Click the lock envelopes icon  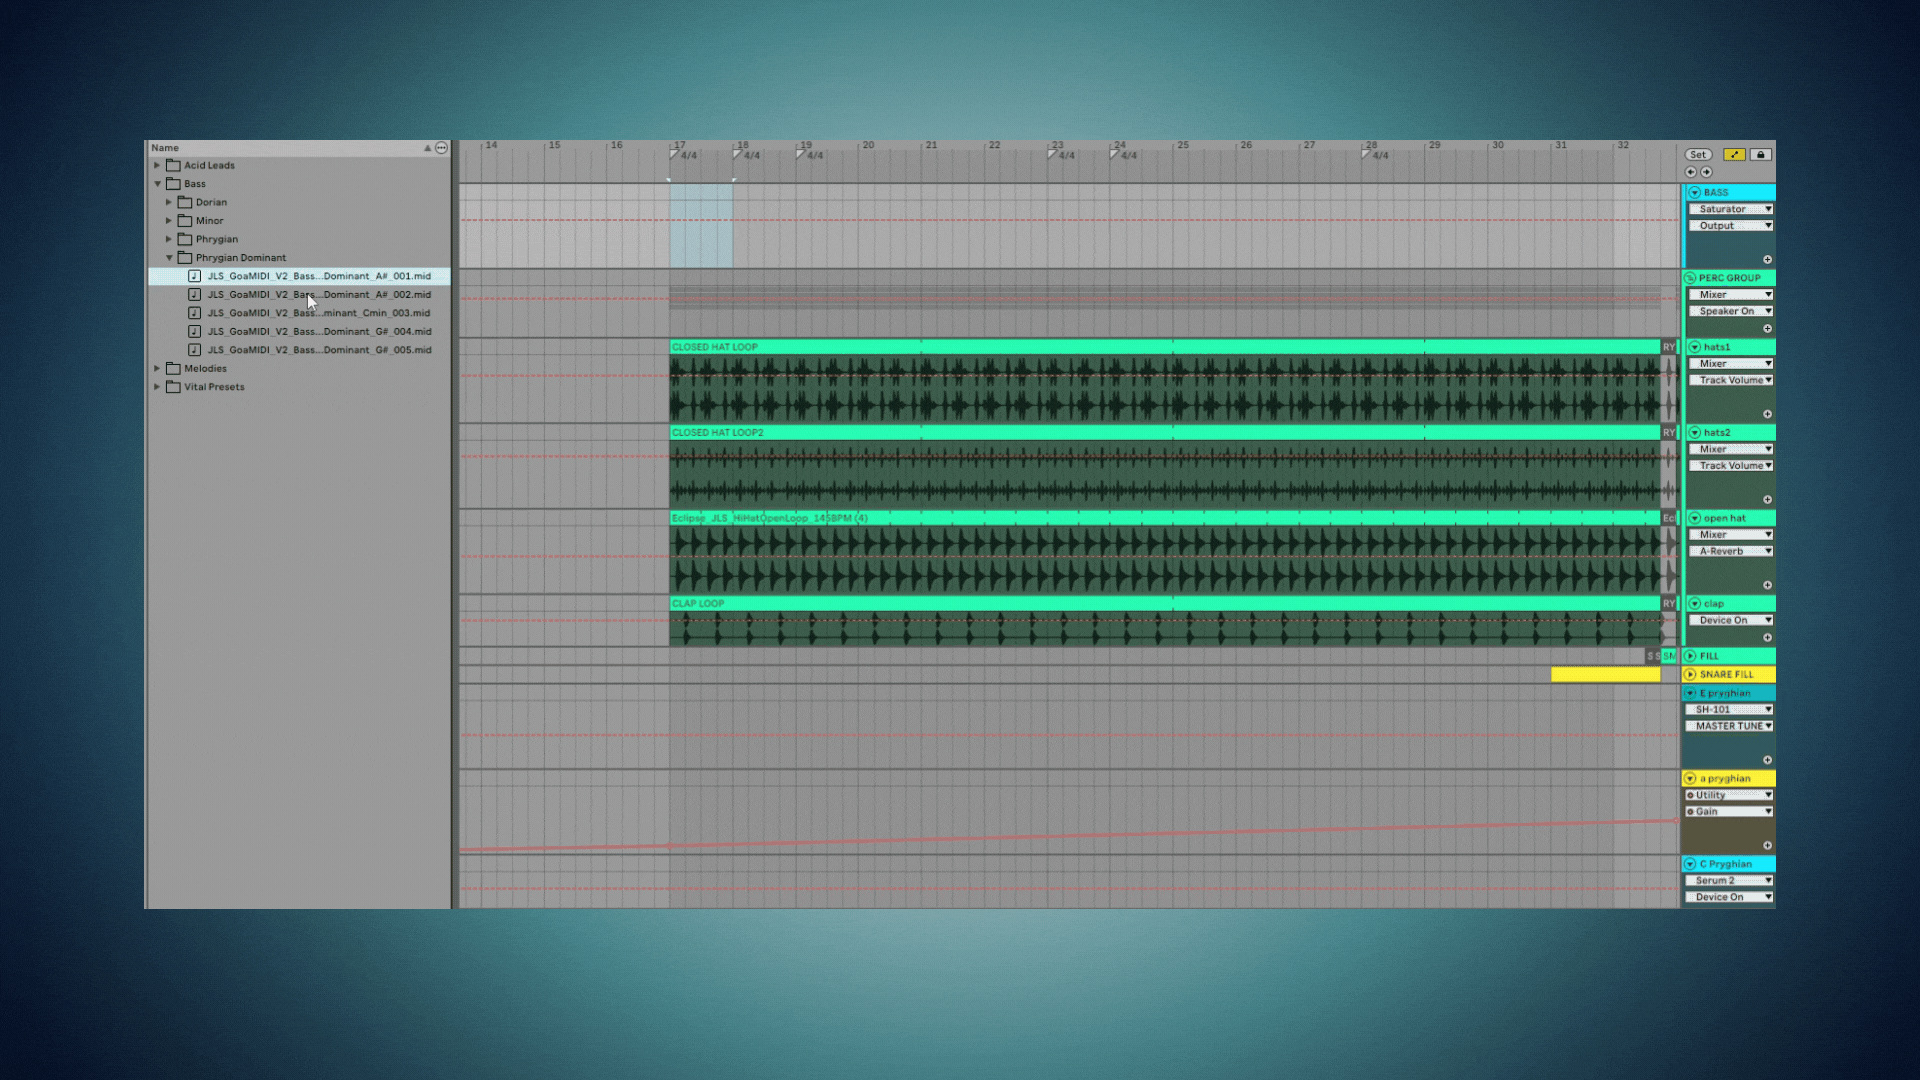[x=1761, y=155]
